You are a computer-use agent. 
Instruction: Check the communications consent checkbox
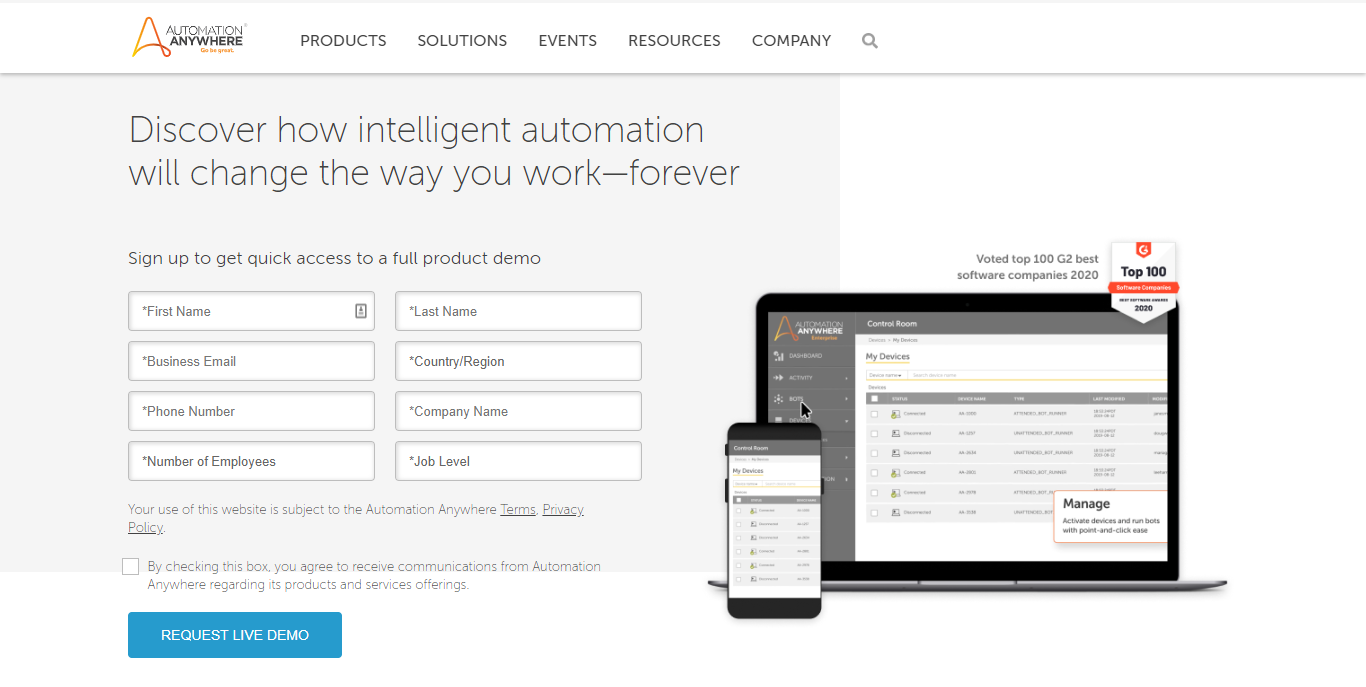130,566
